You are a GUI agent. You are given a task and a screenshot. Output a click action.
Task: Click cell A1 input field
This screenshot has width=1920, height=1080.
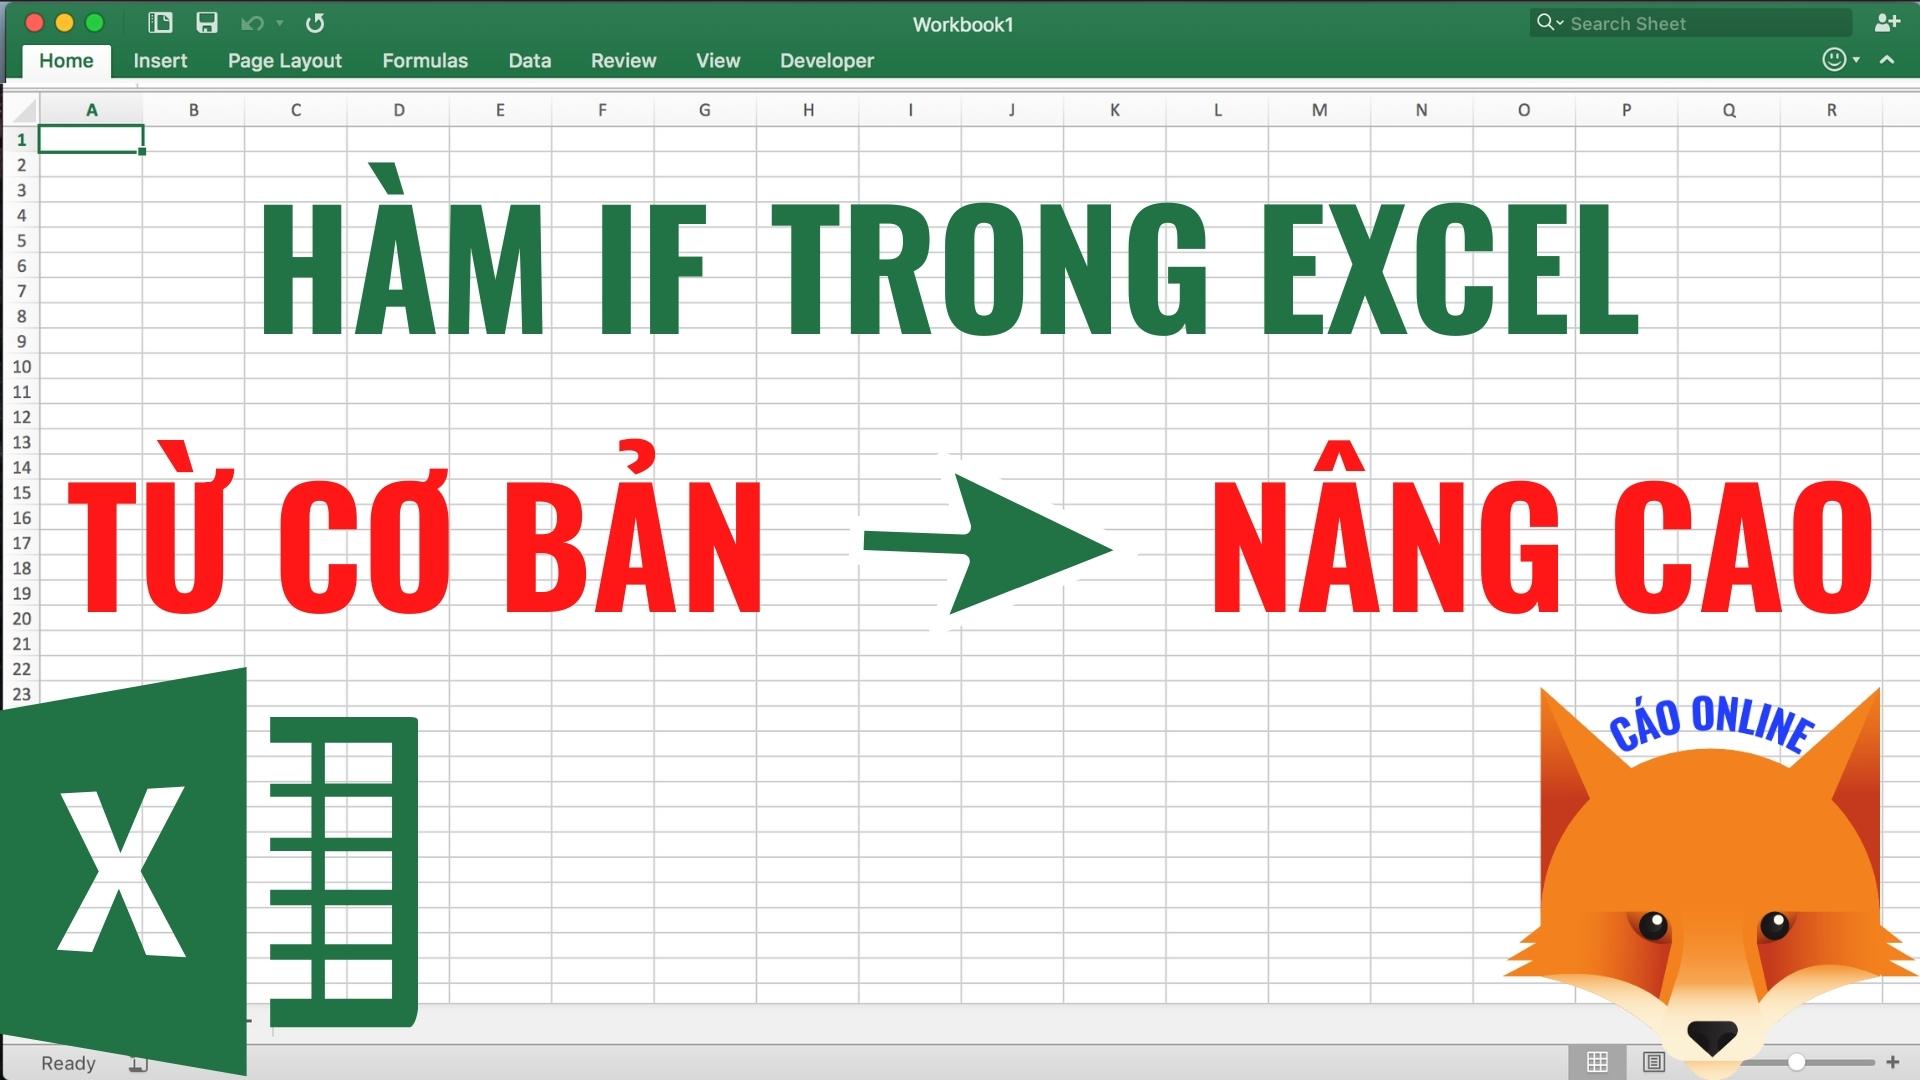90,138
